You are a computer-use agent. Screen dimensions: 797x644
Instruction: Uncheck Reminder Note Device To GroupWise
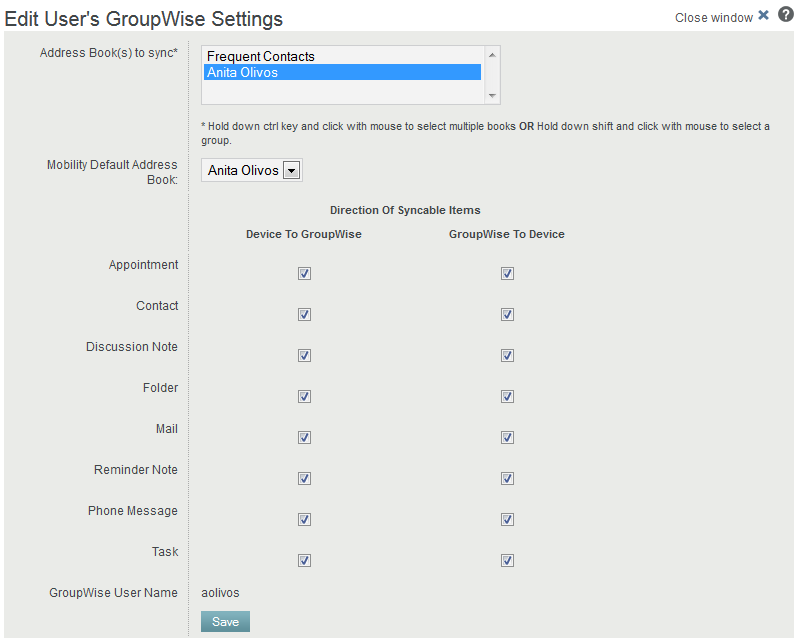tap(304, 478)
